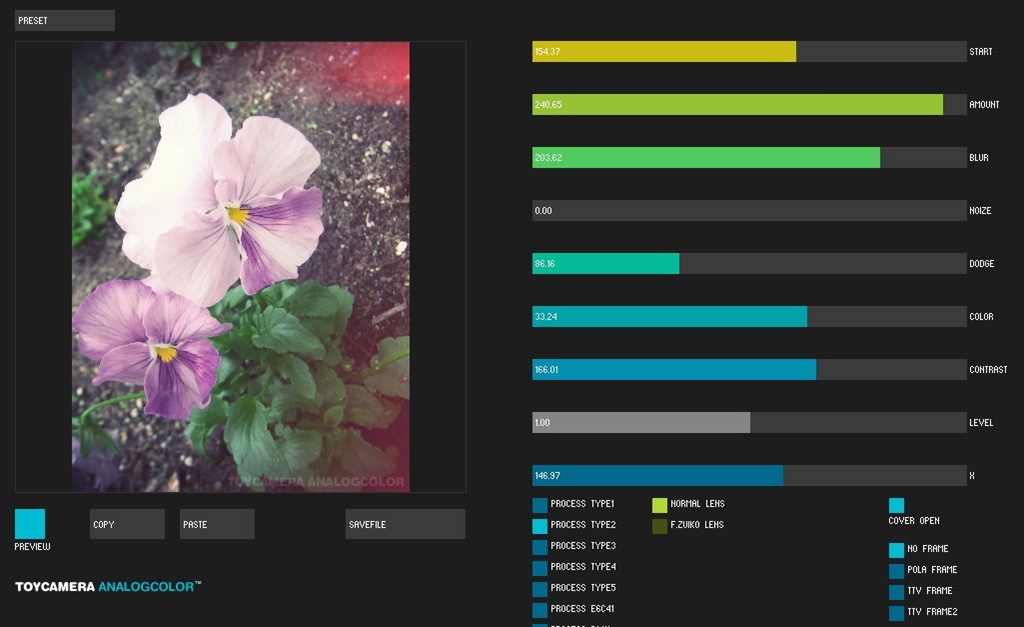This screenshot has height=627, width=1024.
Task: Click the SAVEFILE button
Action: 406,524
